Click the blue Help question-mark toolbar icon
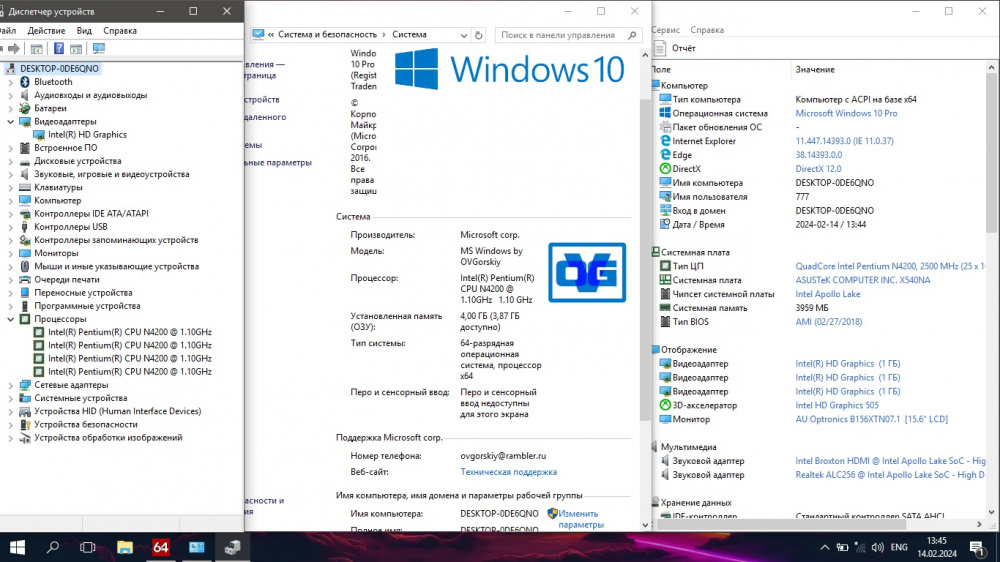The image size is (1000, 562). pos(59,48)
